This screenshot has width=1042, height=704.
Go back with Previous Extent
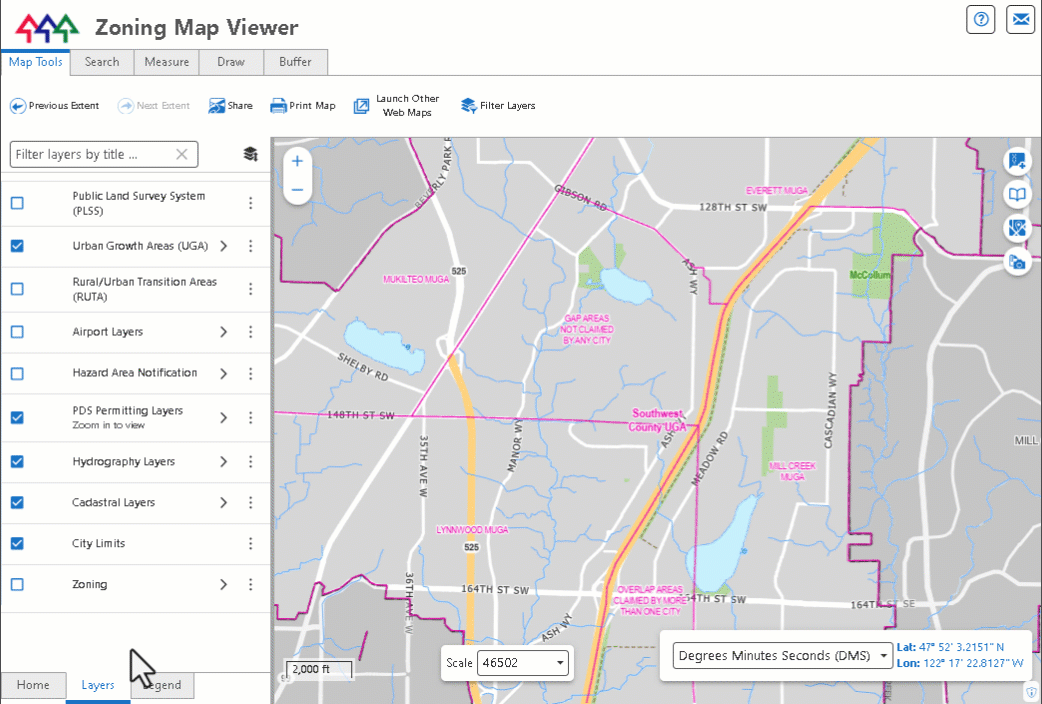click(x=54, y=106)
